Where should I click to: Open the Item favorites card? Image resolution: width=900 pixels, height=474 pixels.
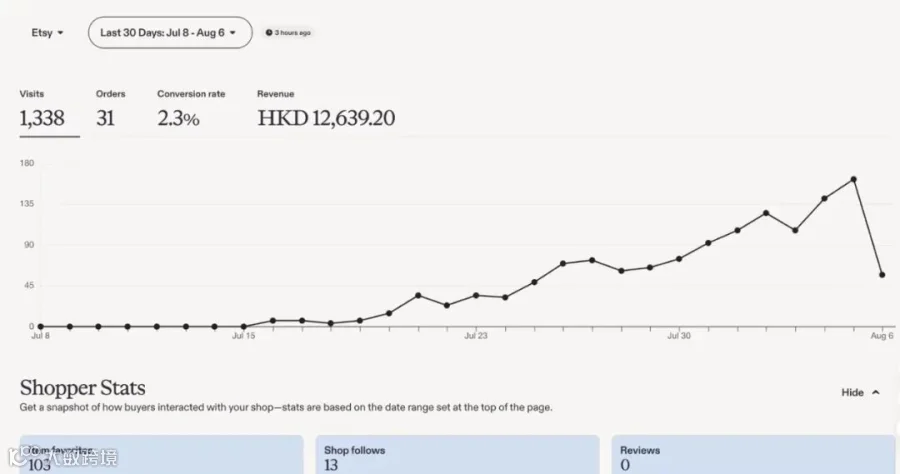click(161, 454)
